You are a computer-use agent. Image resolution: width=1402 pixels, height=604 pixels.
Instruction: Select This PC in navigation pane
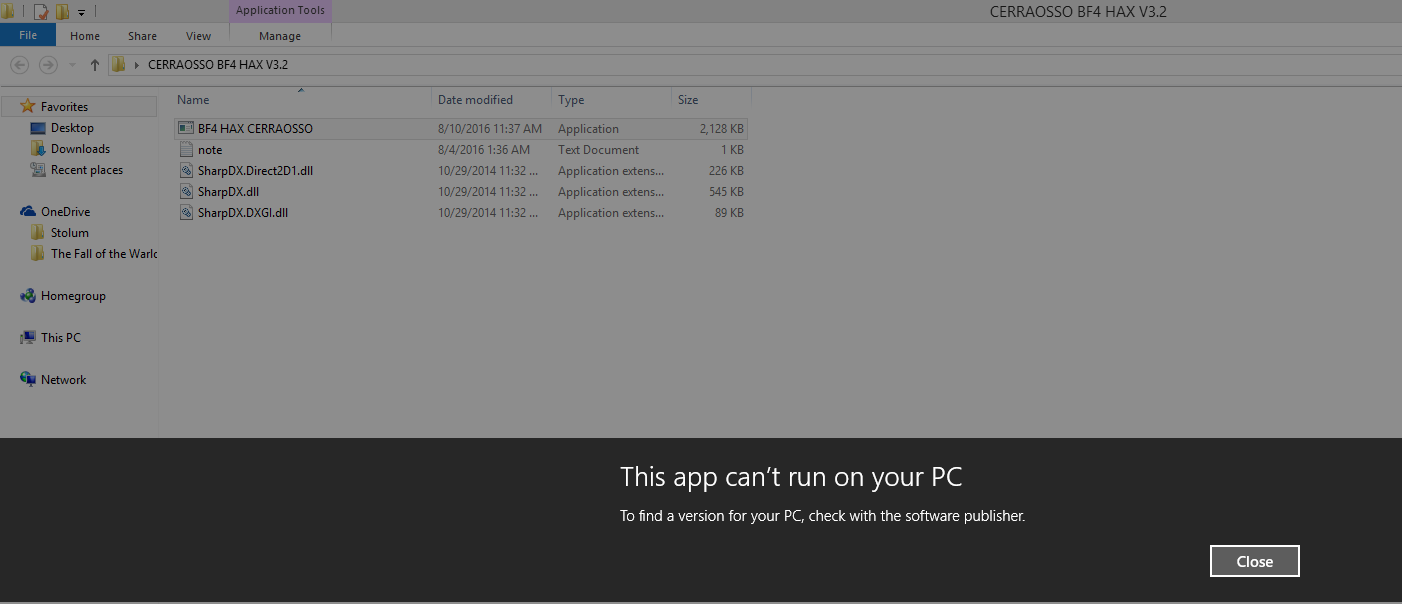61,338
